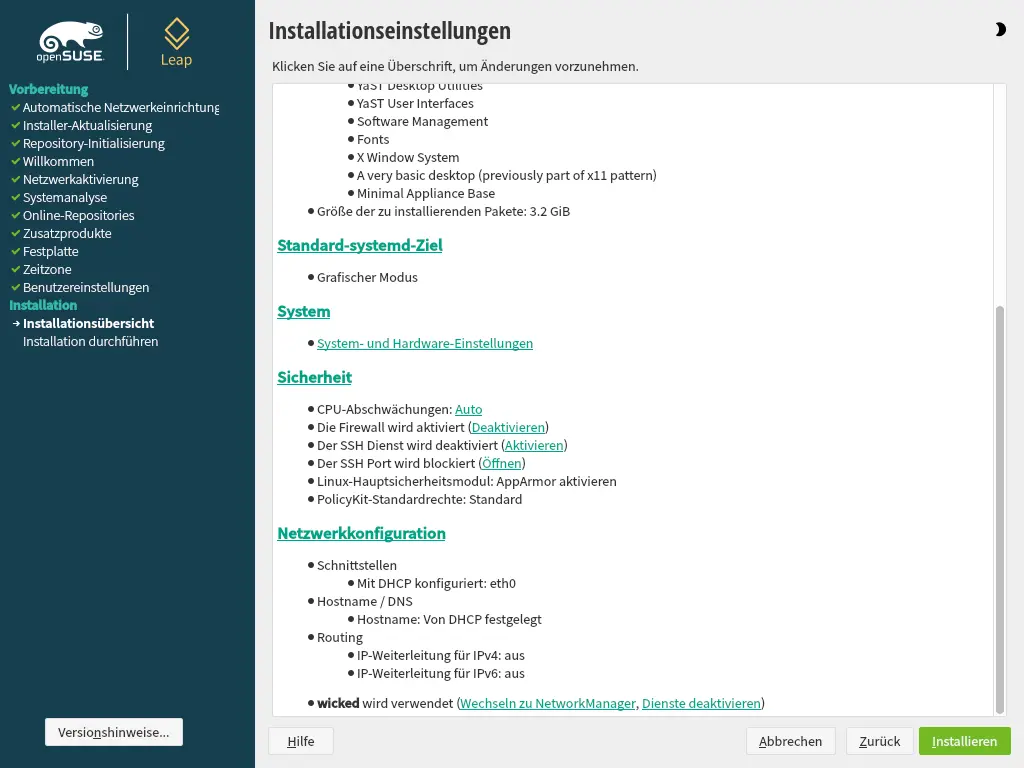Enable the SSH service via Aktivieren

click(534, 445)
